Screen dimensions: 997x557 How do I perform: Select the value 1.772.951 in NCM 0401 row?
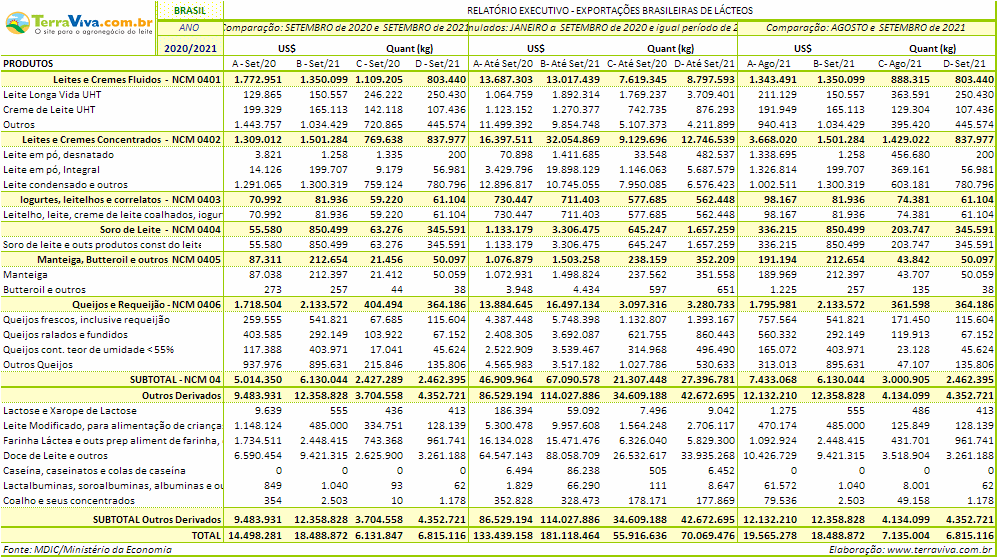click(258, 79)
